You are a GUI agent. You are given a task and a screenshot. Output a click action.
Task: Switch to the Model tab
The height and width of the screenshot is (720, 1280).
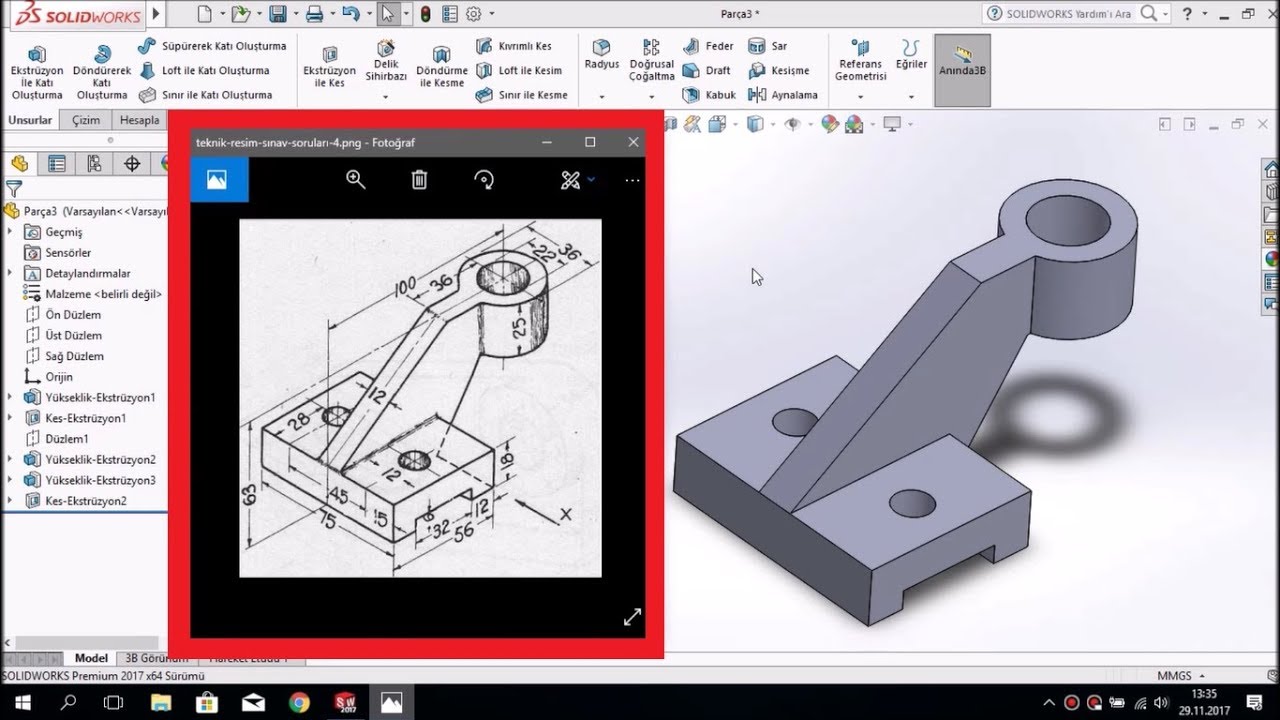pyautogui.click(x=91, y=658)
